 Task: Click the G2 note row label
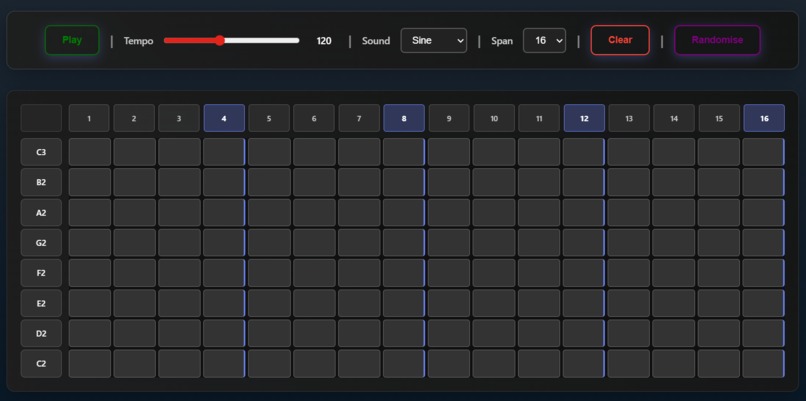41,243
